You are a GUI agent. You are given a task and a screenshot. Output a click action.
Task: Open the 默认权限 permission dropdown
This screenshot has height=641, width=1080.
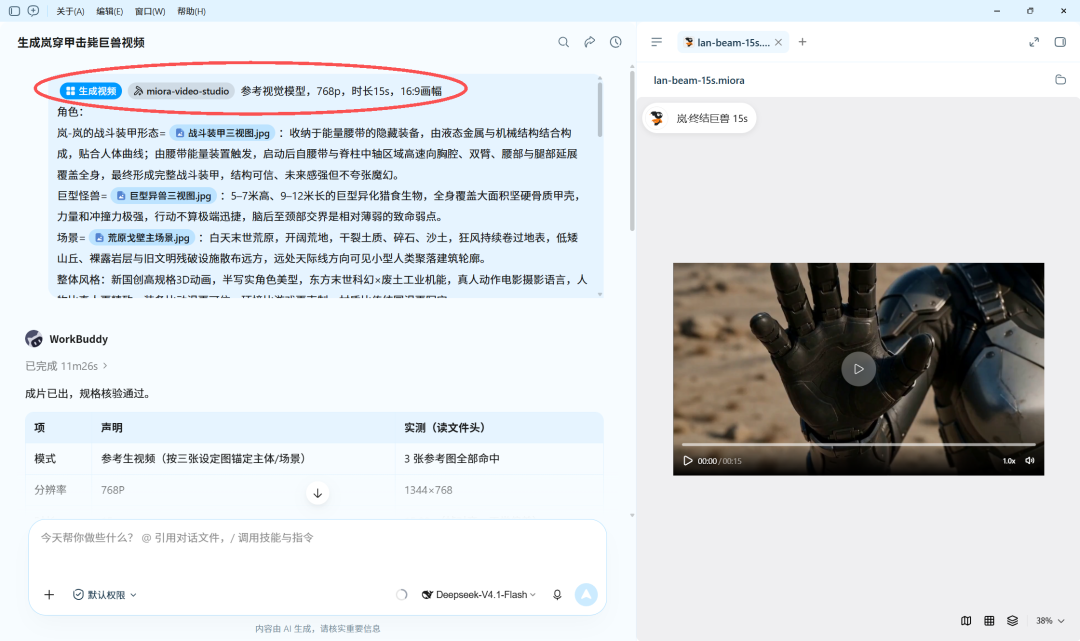pyautogui.click(x=105, y=595)
